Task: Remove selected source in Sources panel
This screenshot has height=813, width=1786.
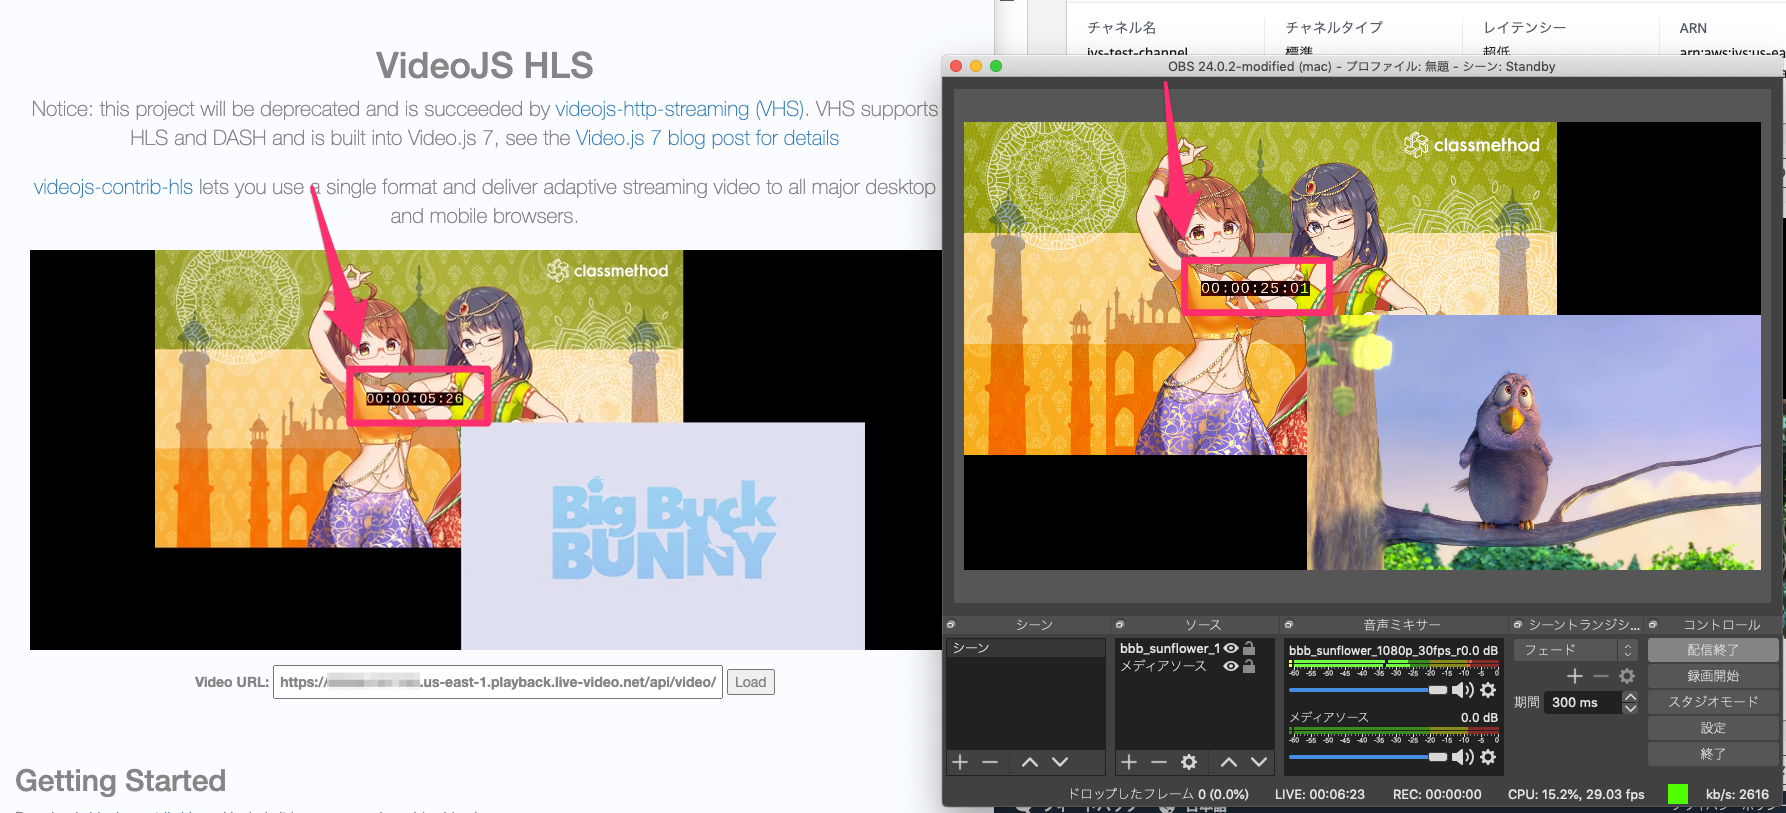Action: click(x=1159, y=762)
